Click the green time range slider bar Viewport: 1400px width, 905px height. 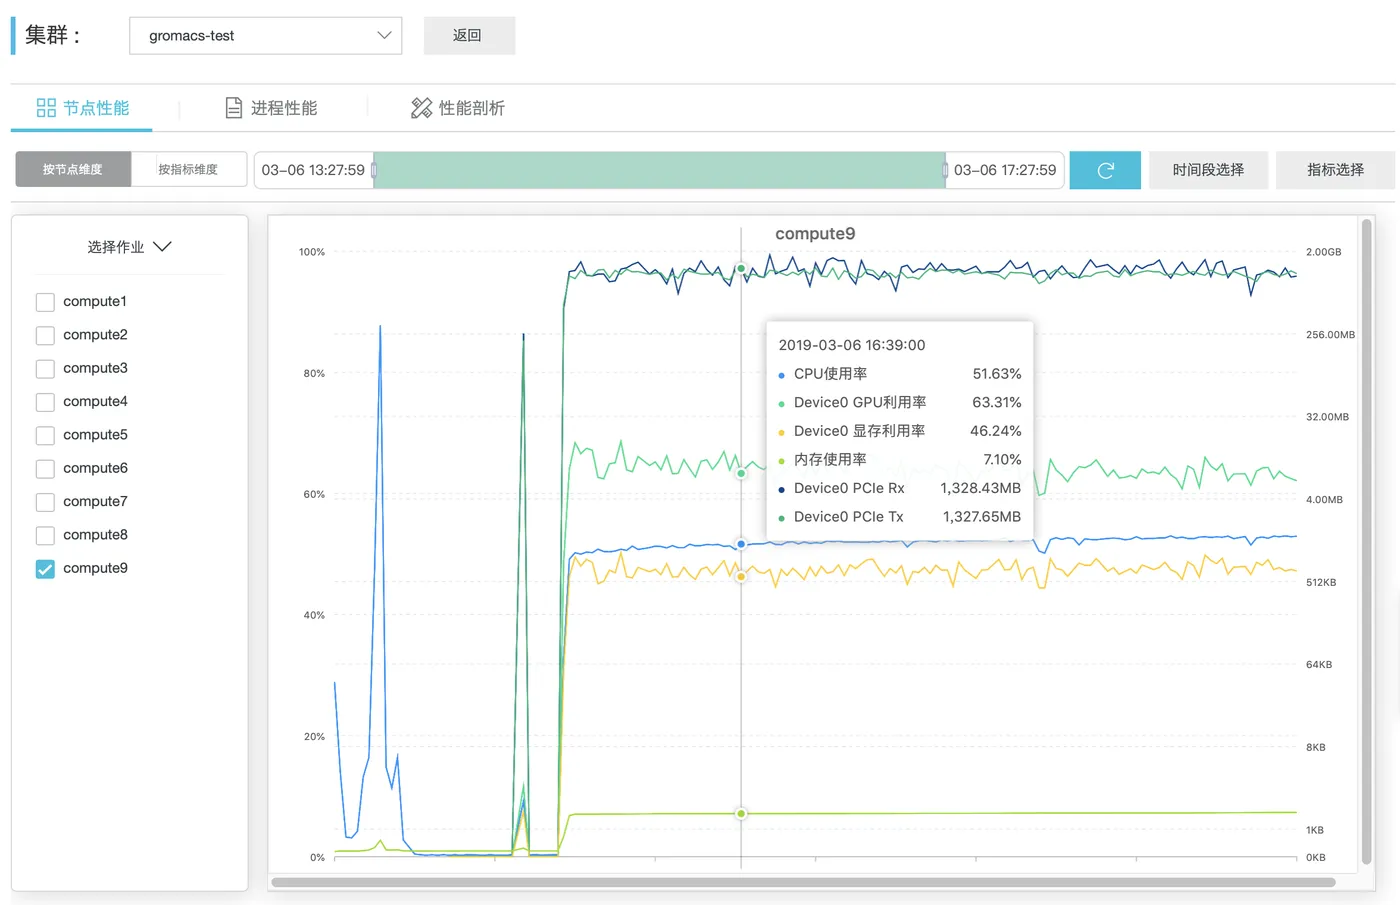coord(659,170)
